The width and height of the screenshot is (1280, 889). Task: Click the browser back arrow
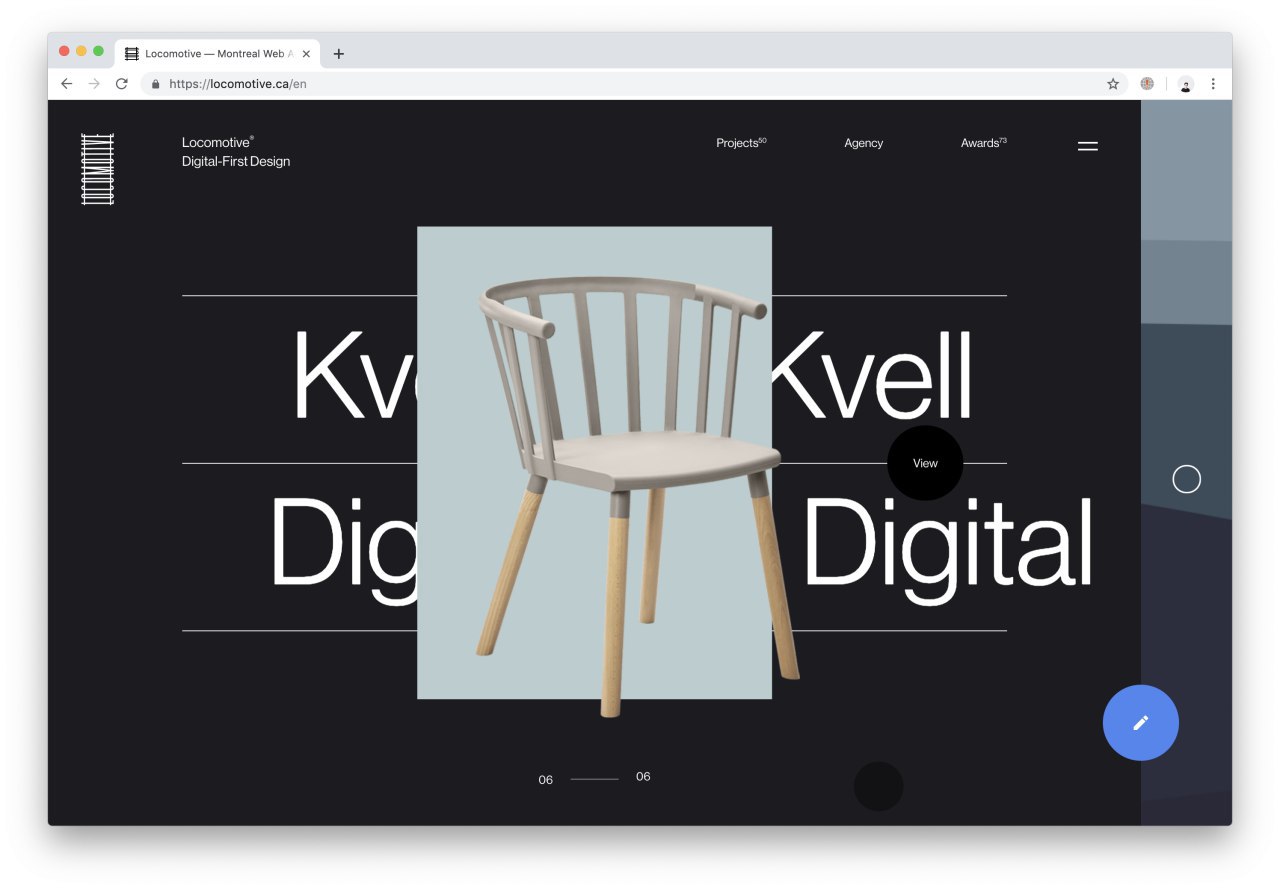(x=67, y=84)
